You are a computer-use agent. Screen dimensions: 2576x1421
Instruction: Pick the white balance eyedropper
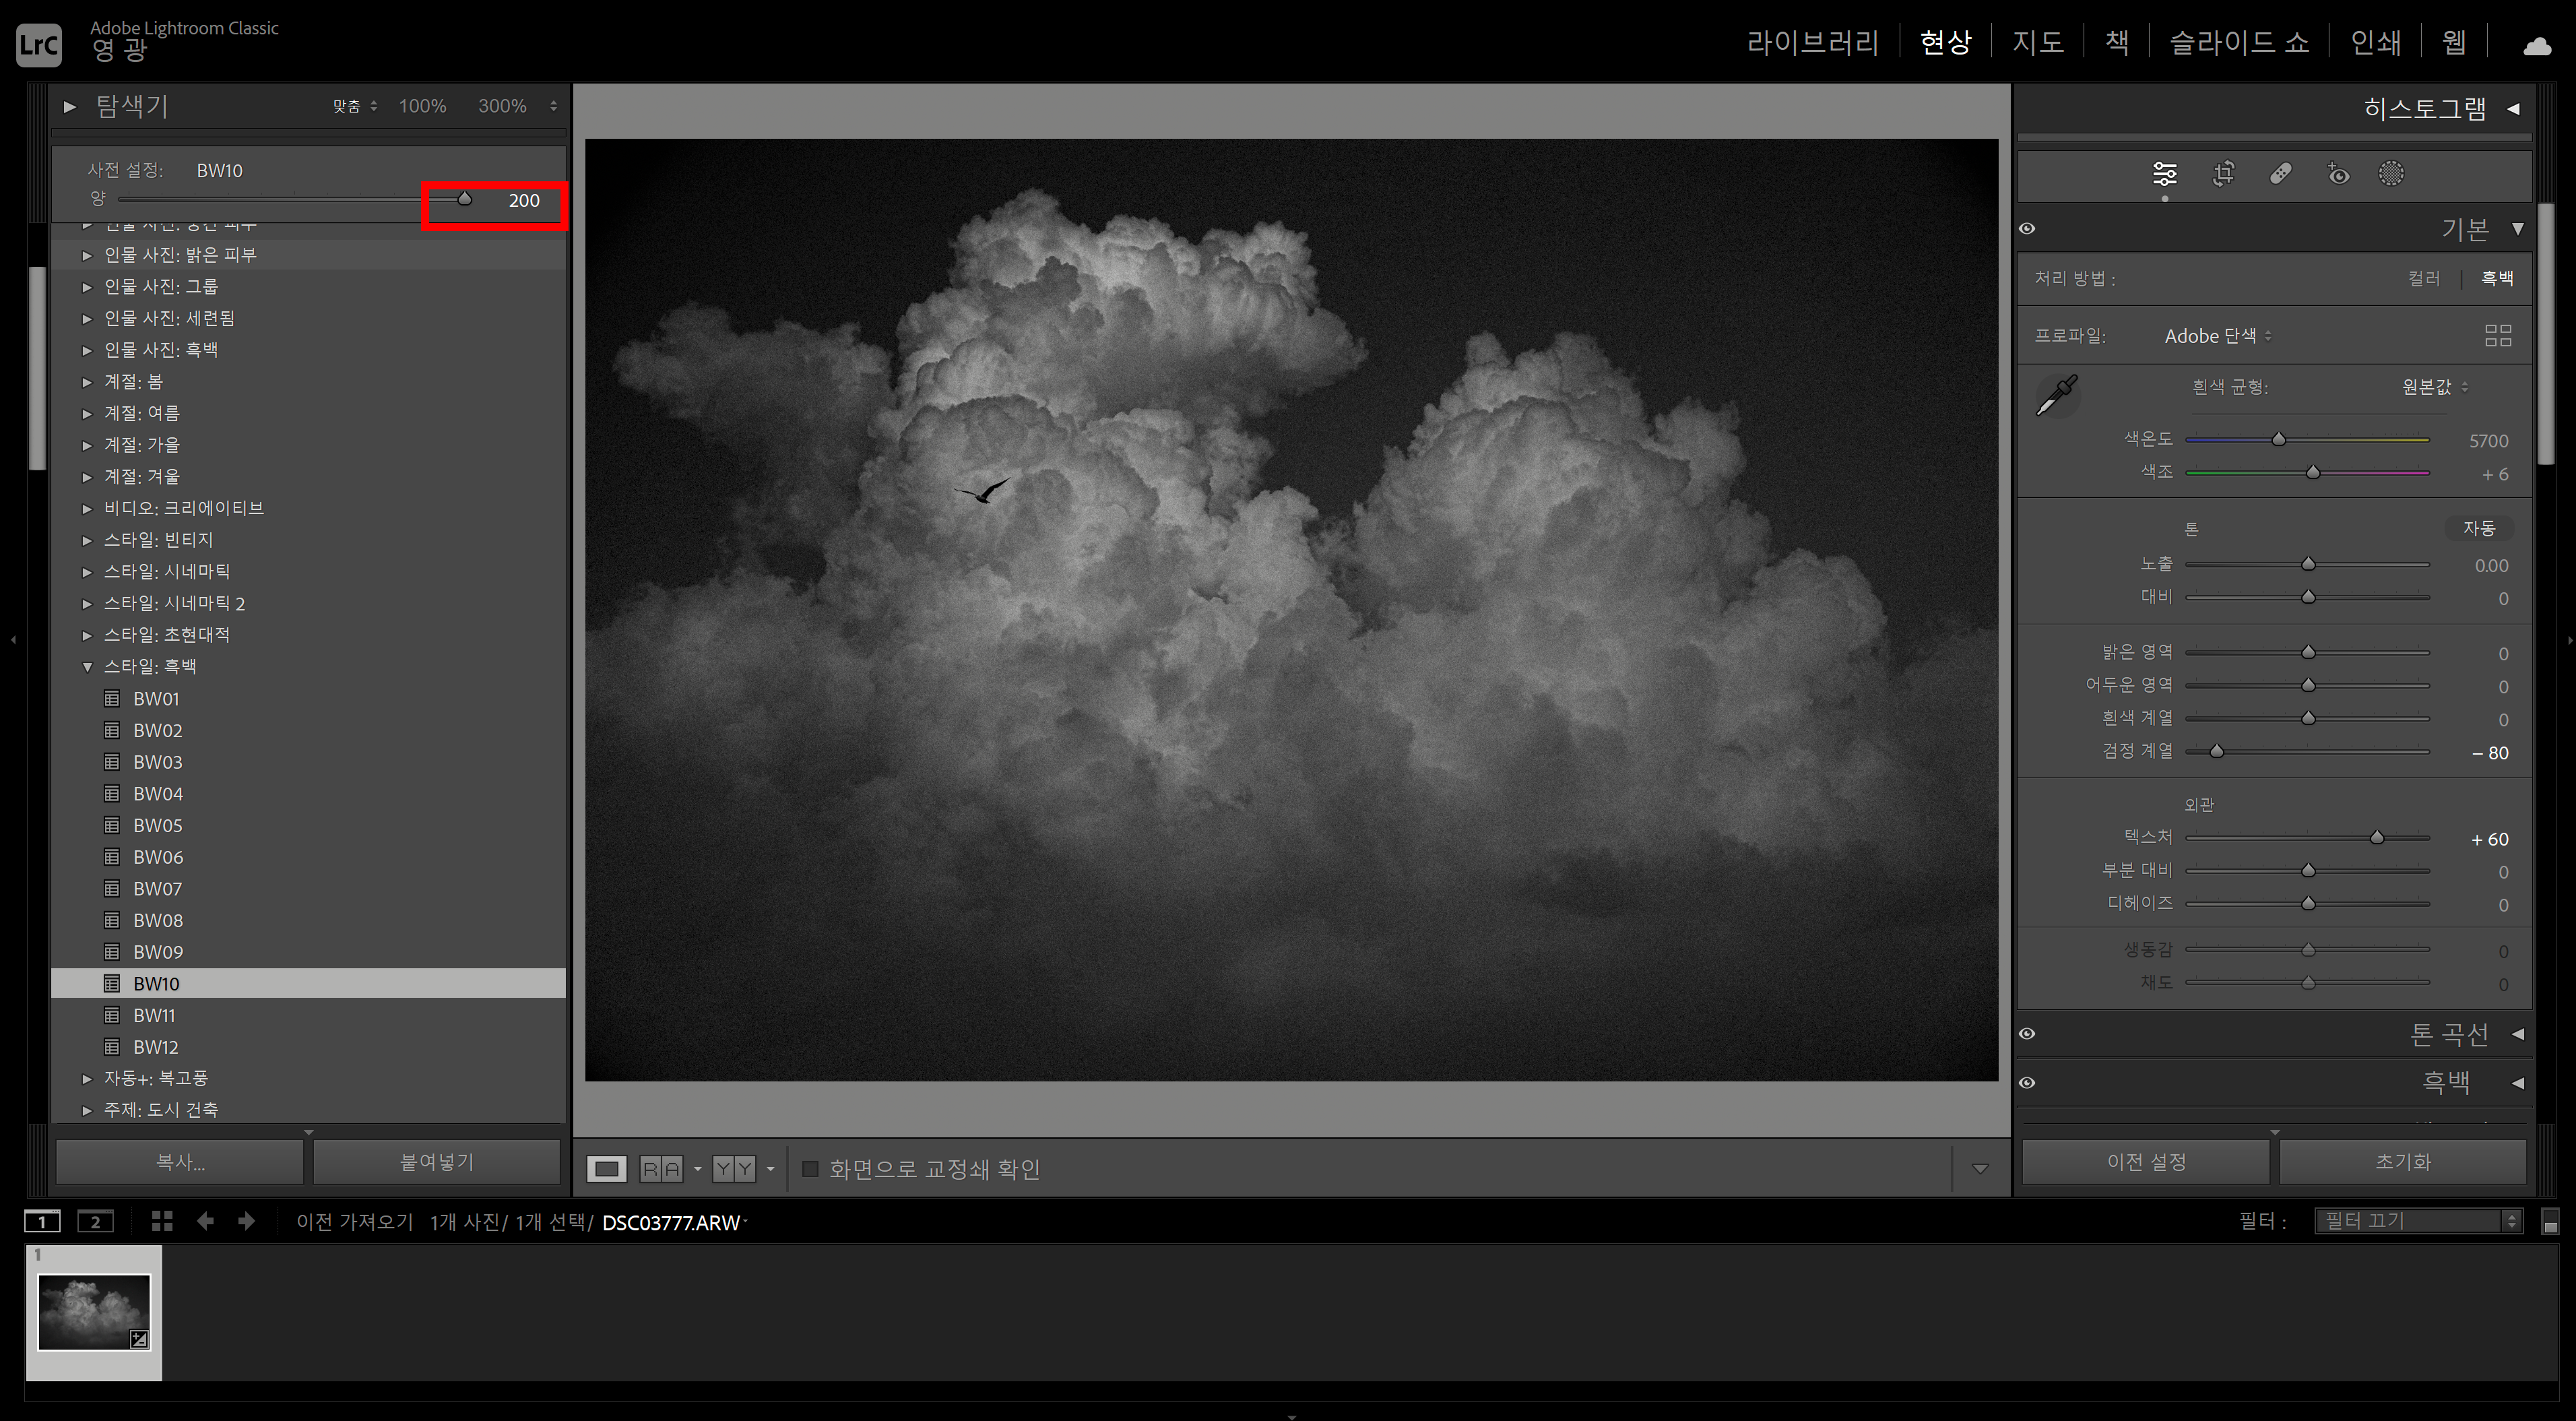2057,395
